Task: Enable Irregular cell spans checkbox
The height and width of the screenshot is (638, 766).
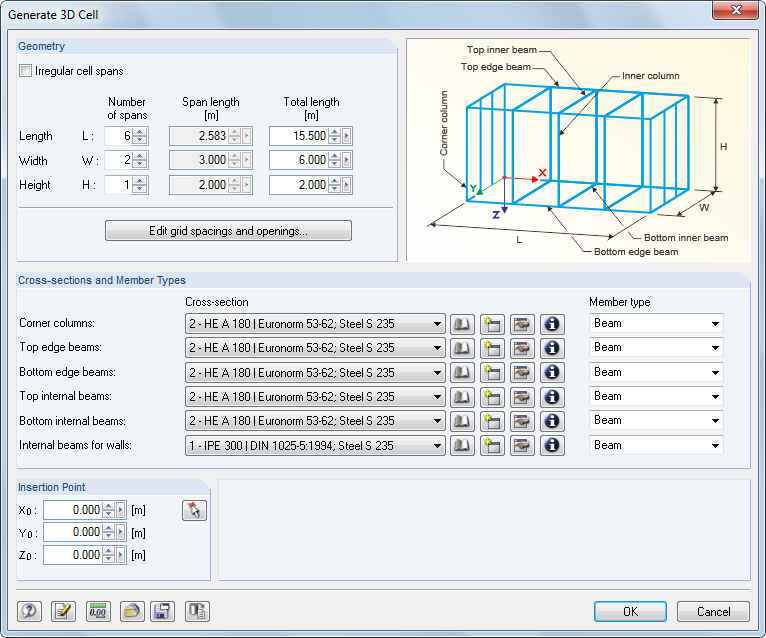Action: (x=25, y=71)
